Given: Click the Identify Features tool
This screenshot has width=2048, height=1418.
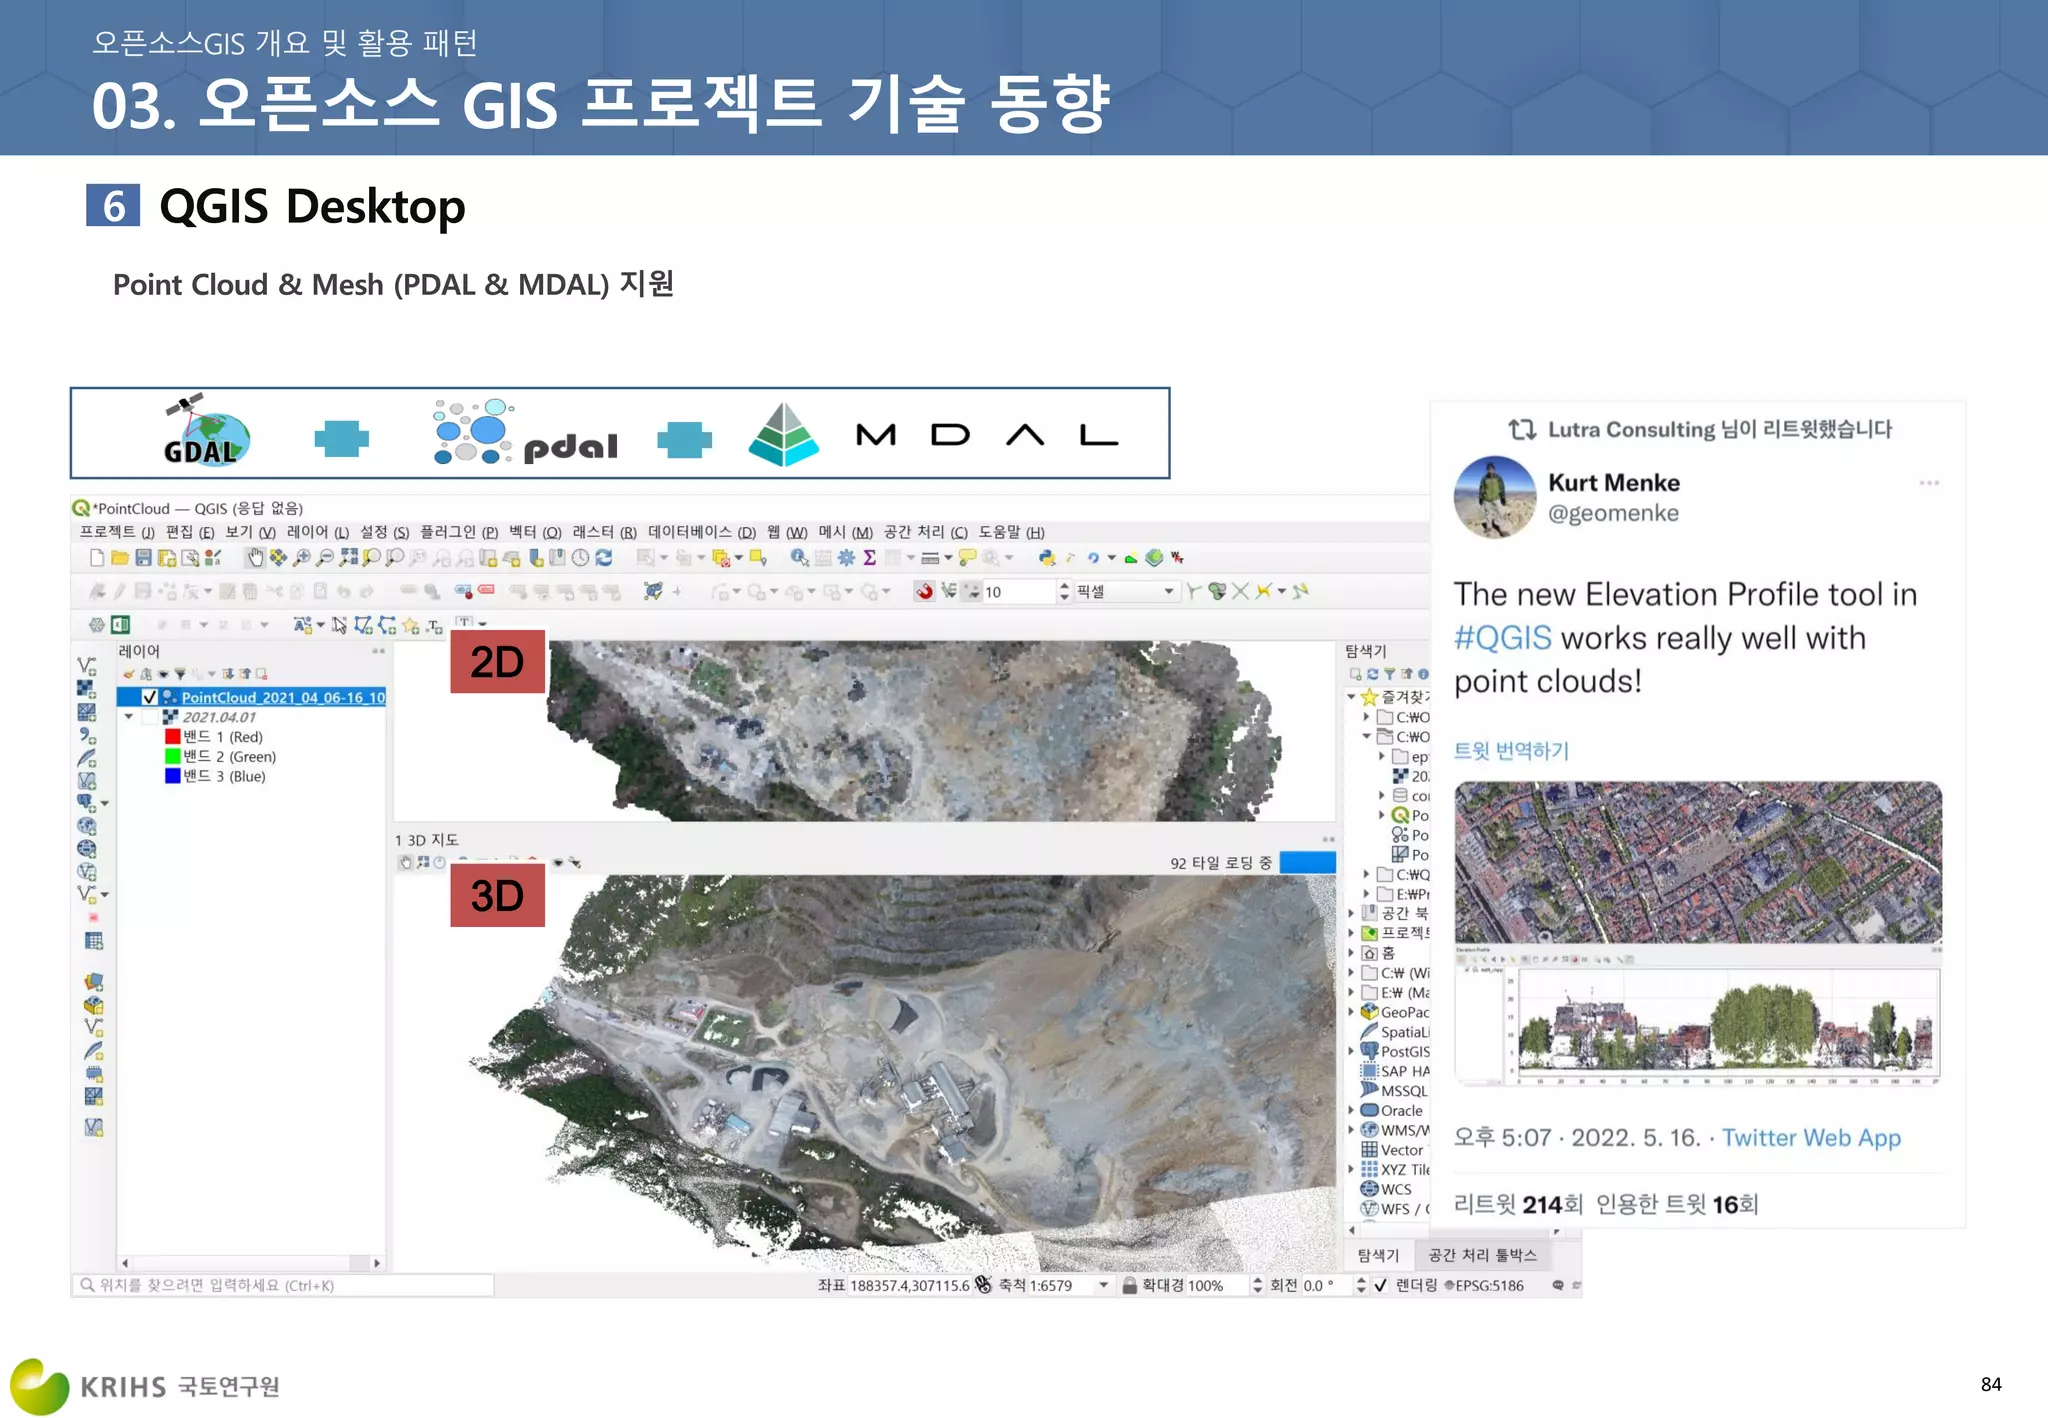Looking at the screenshot, I should pos(798,558).
